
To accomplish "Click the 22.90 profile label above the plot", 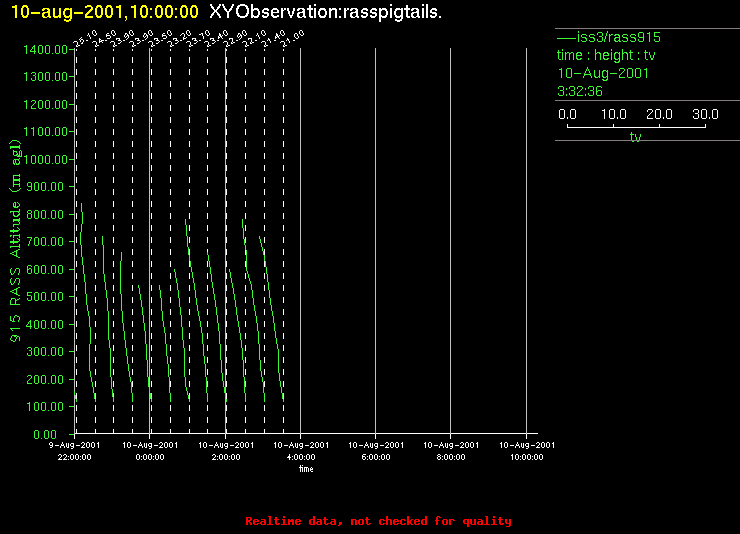I will [x=235, y=39].
